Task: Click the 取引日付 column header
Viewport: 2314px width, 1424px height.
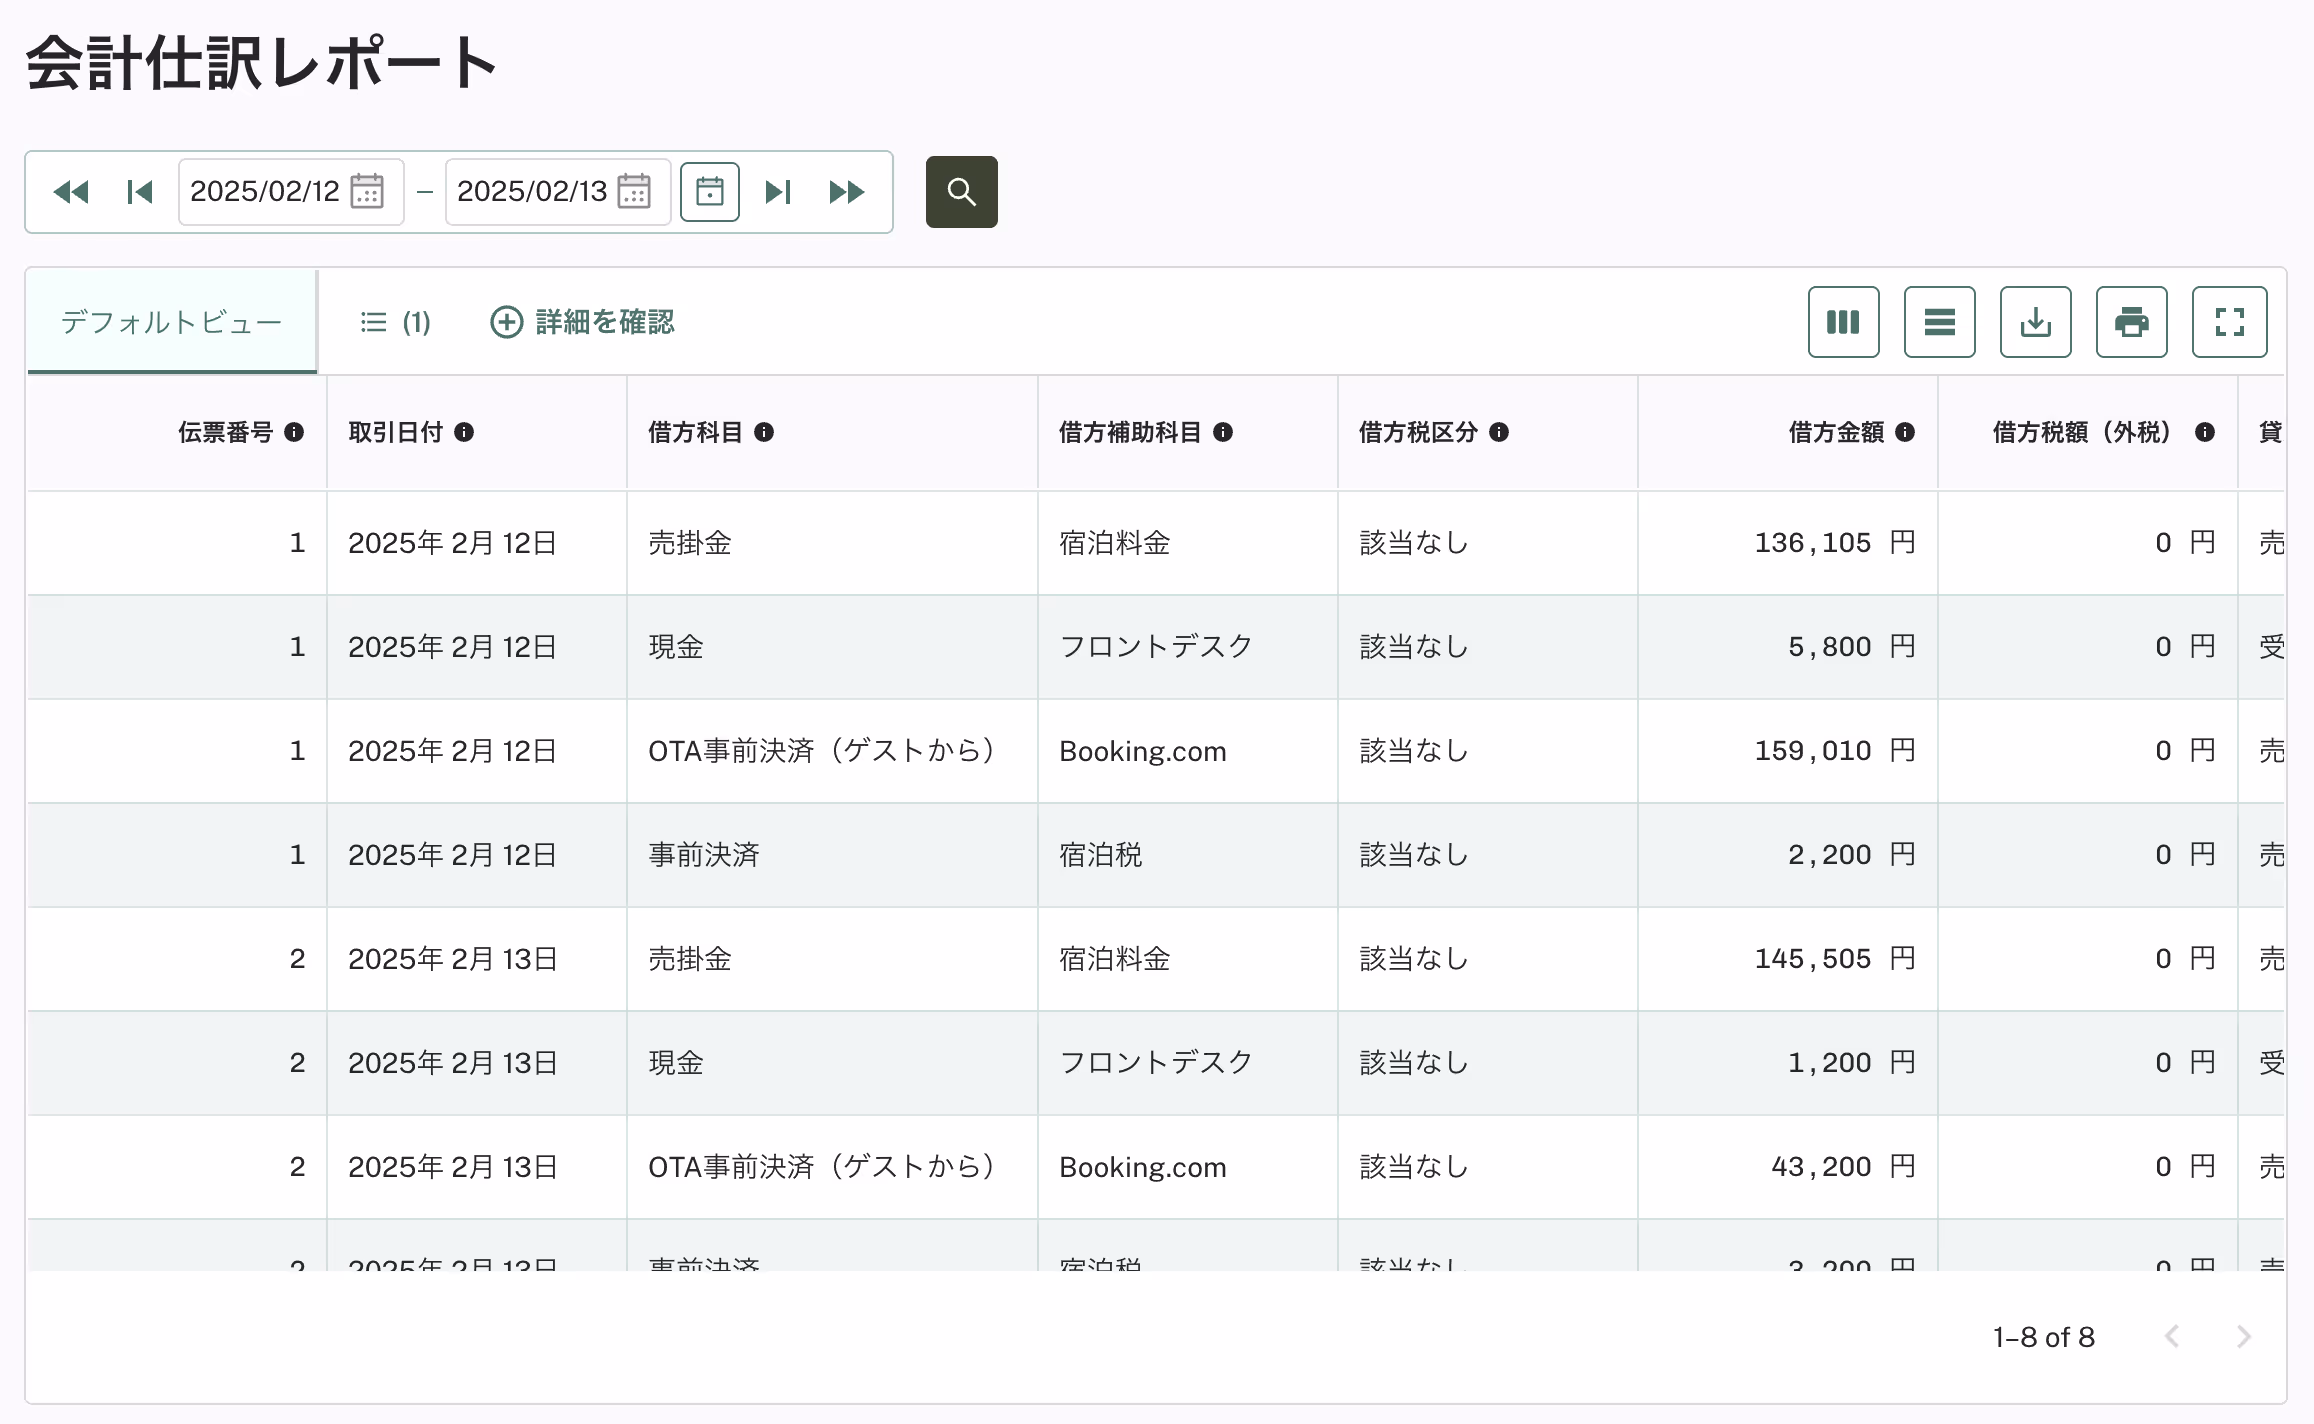Action: 396,432
